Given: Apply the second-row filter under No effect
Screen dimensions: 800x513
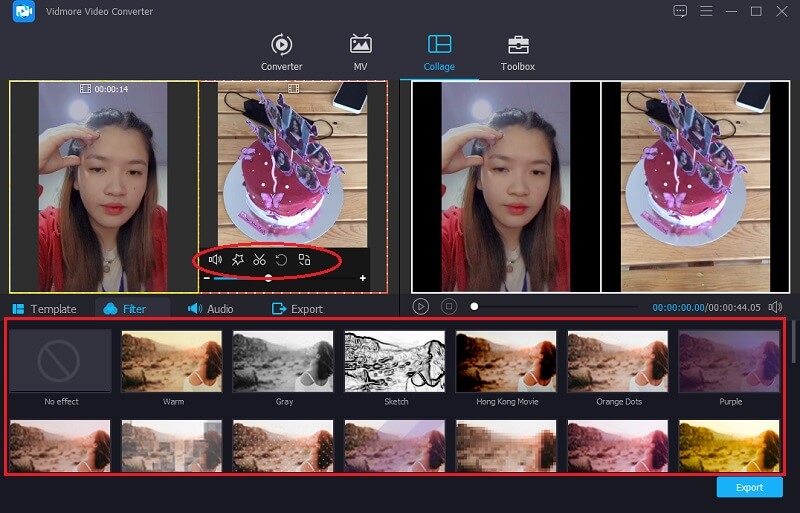Looking at the screenshot, I should pyautogui.click(x=60, y=446).
